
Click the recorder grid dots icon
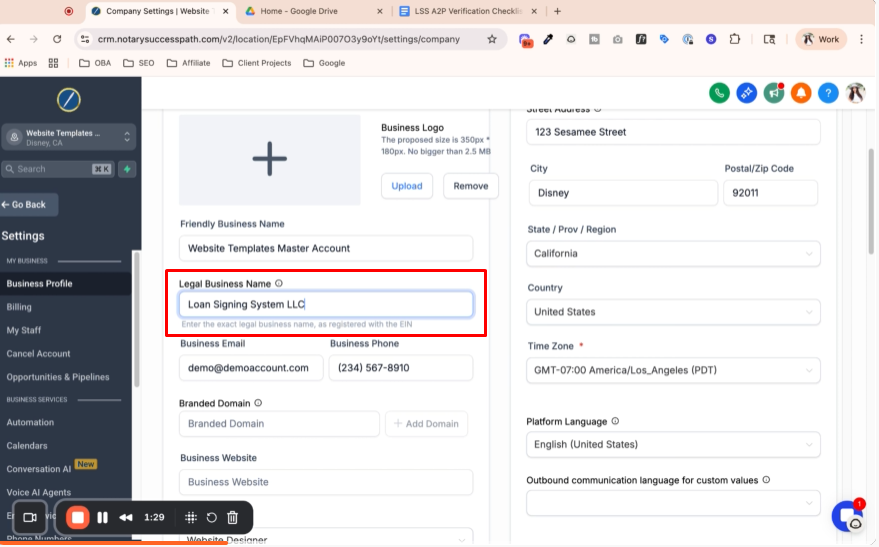(191, 517)
